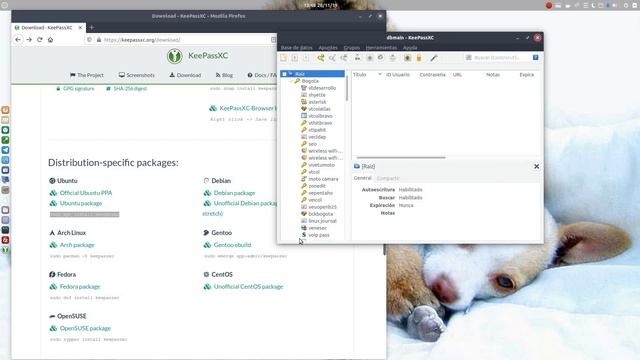640x360 pixels.
Task: Collapse the Bogota group expander
Action: click(x=291, y=81)
